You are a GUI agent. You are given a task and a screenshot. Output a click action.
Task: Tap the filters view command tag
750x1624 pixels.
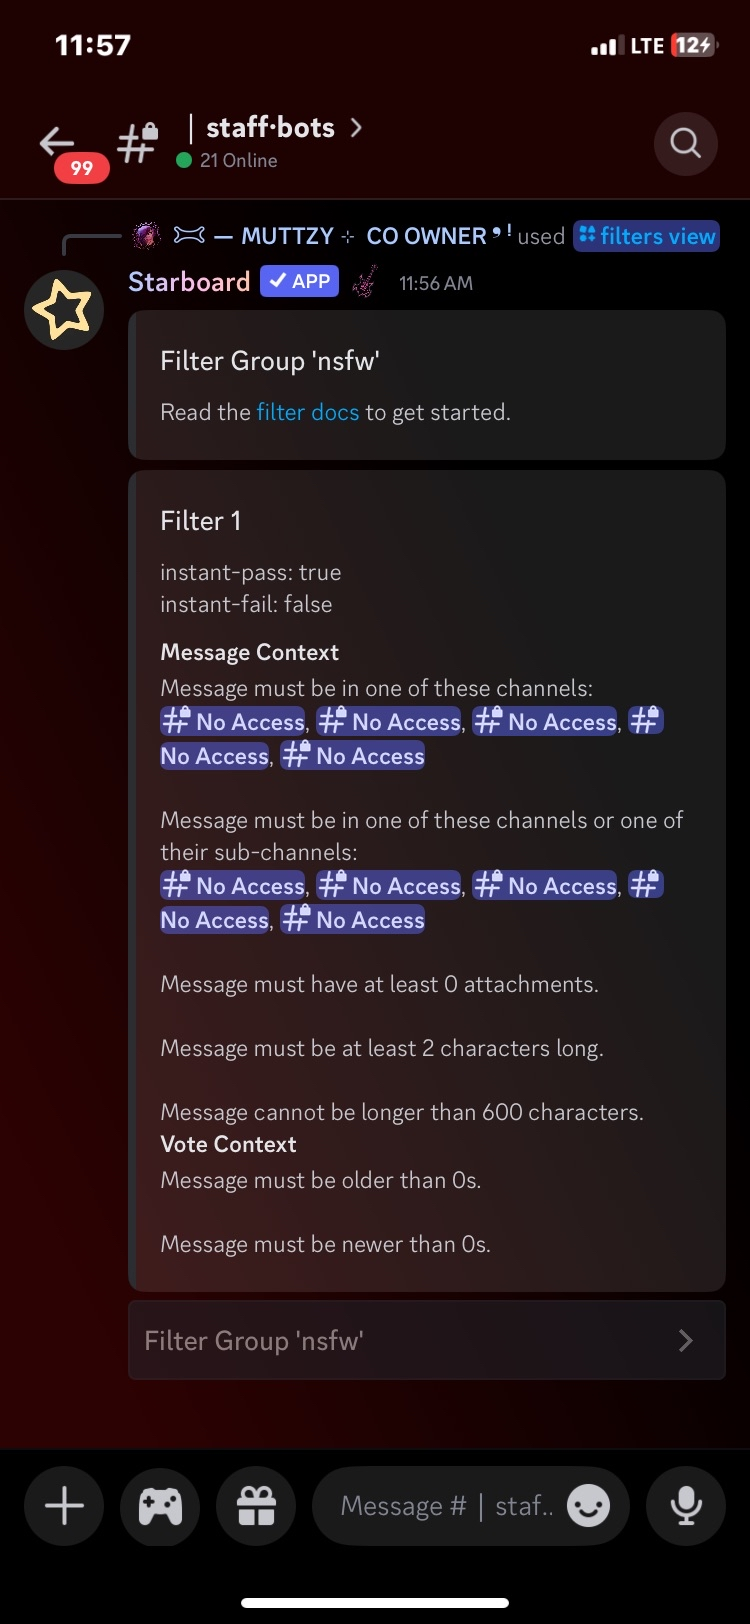coord(647,236)
